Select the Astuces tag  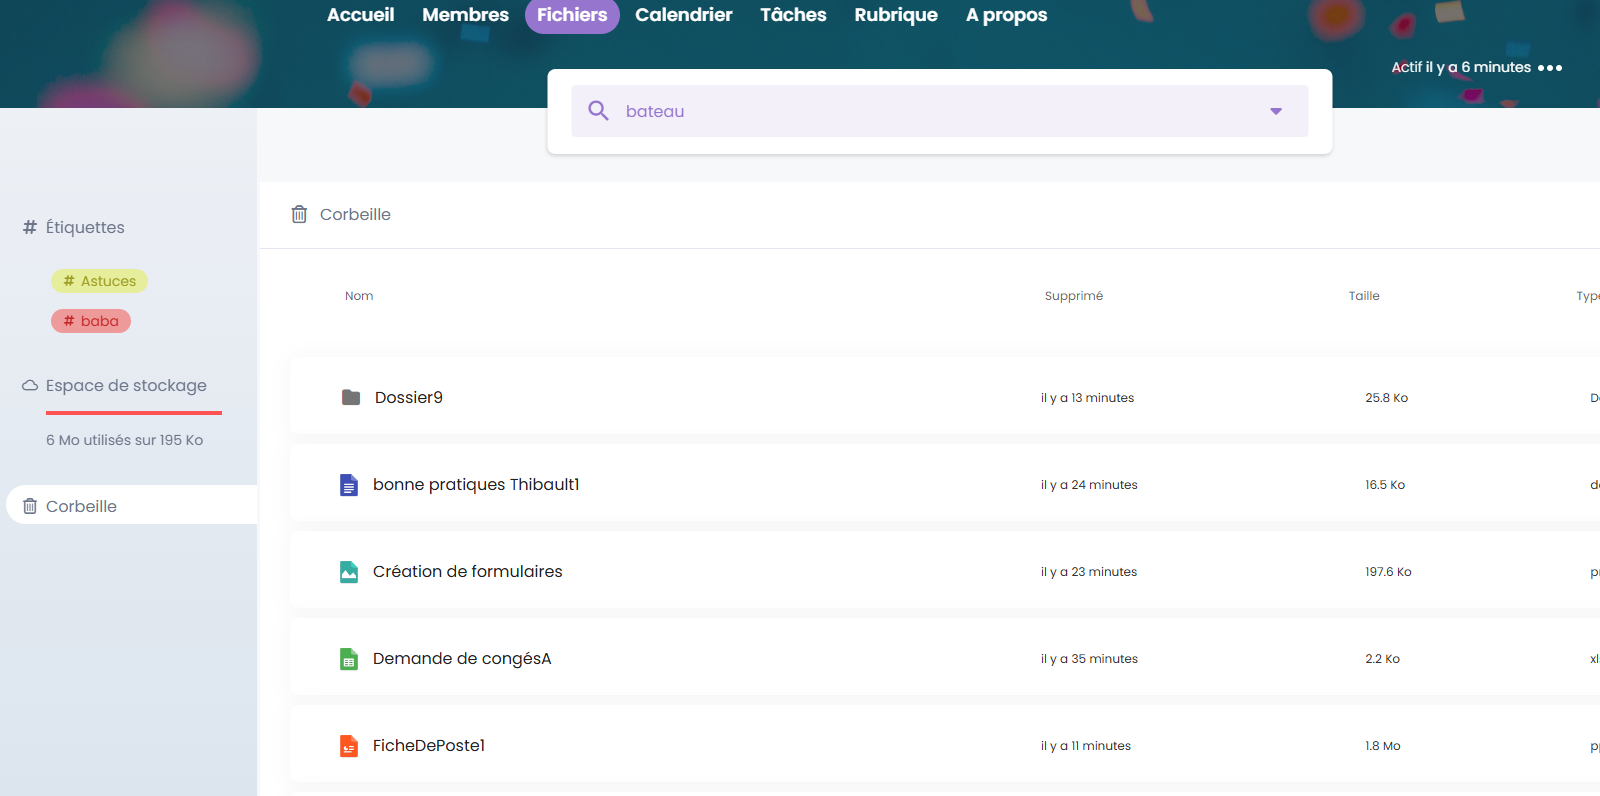tap(100, 281)
